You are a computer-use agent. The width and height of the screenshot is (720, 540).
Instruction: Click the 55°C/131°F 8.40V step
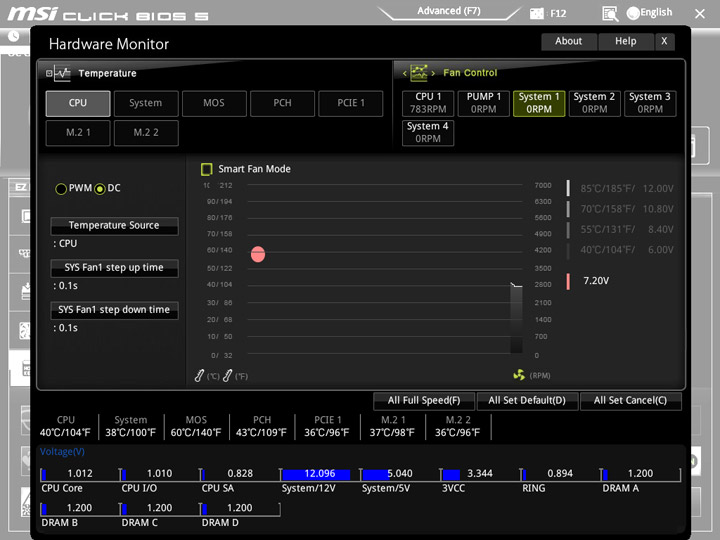620,230
